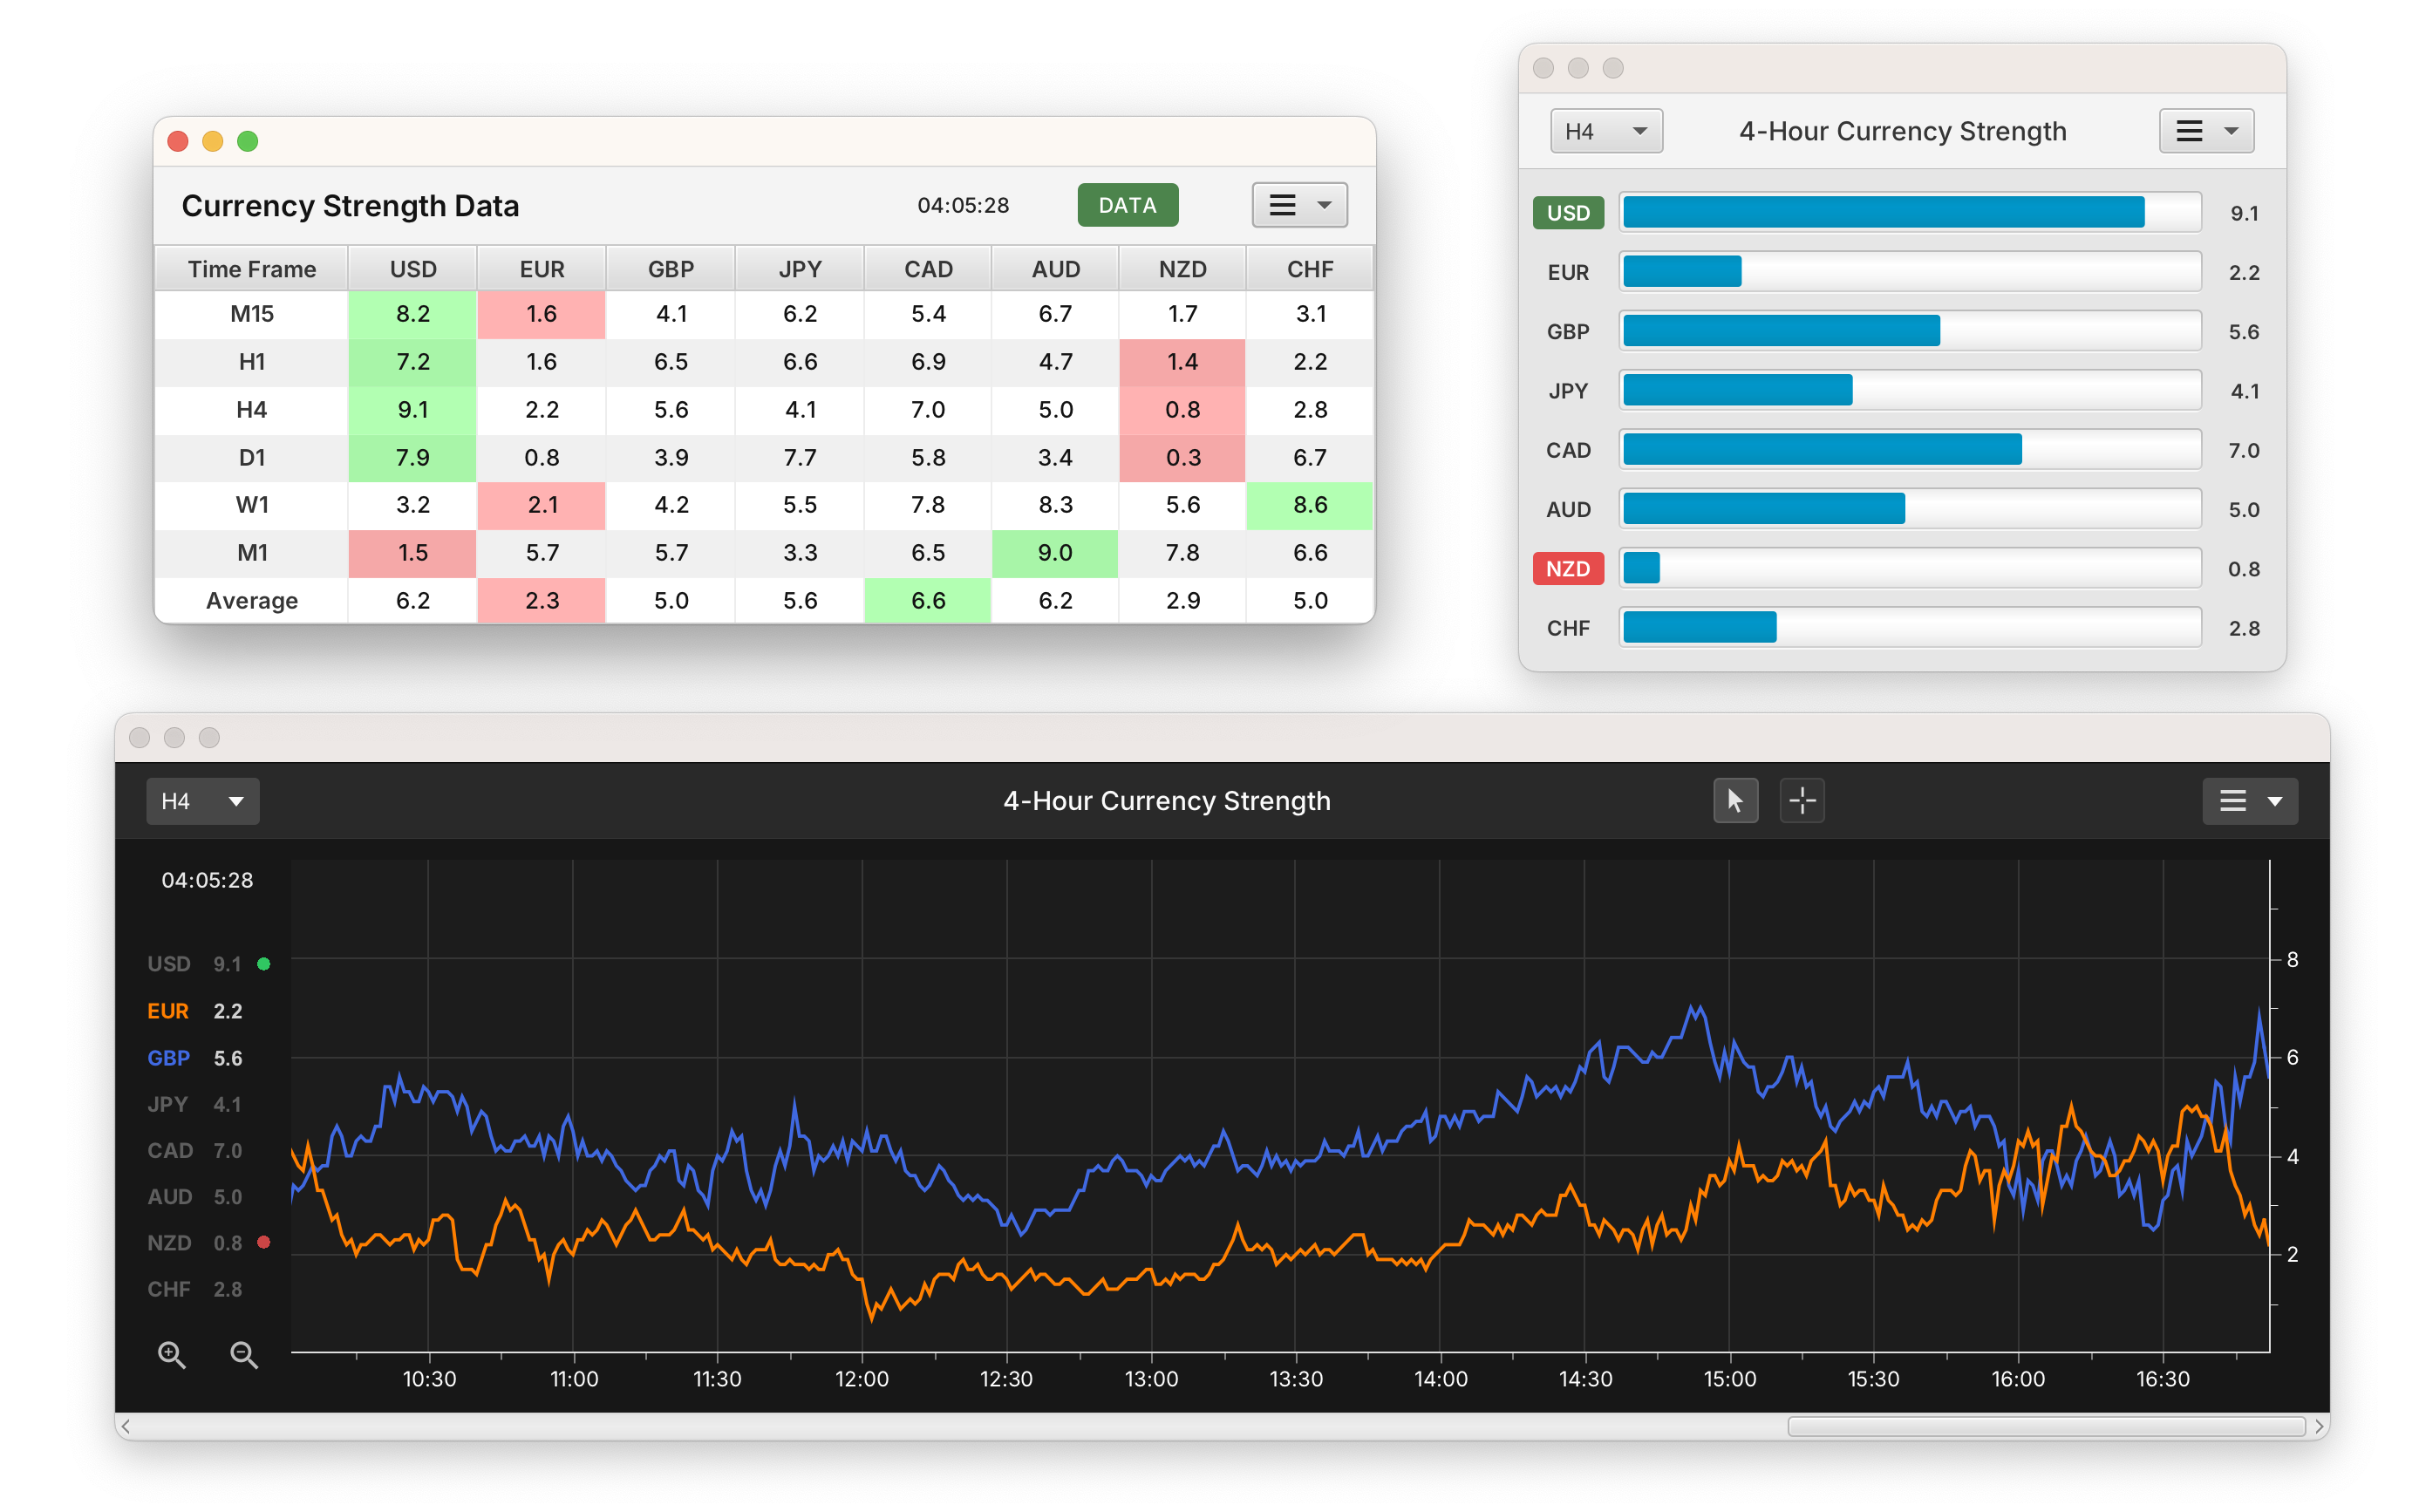The height and width of the screenshot is (1512, 2419).
Task: Open the H4 timeframe dropdown in dark chart window
Action: (202, 800)
